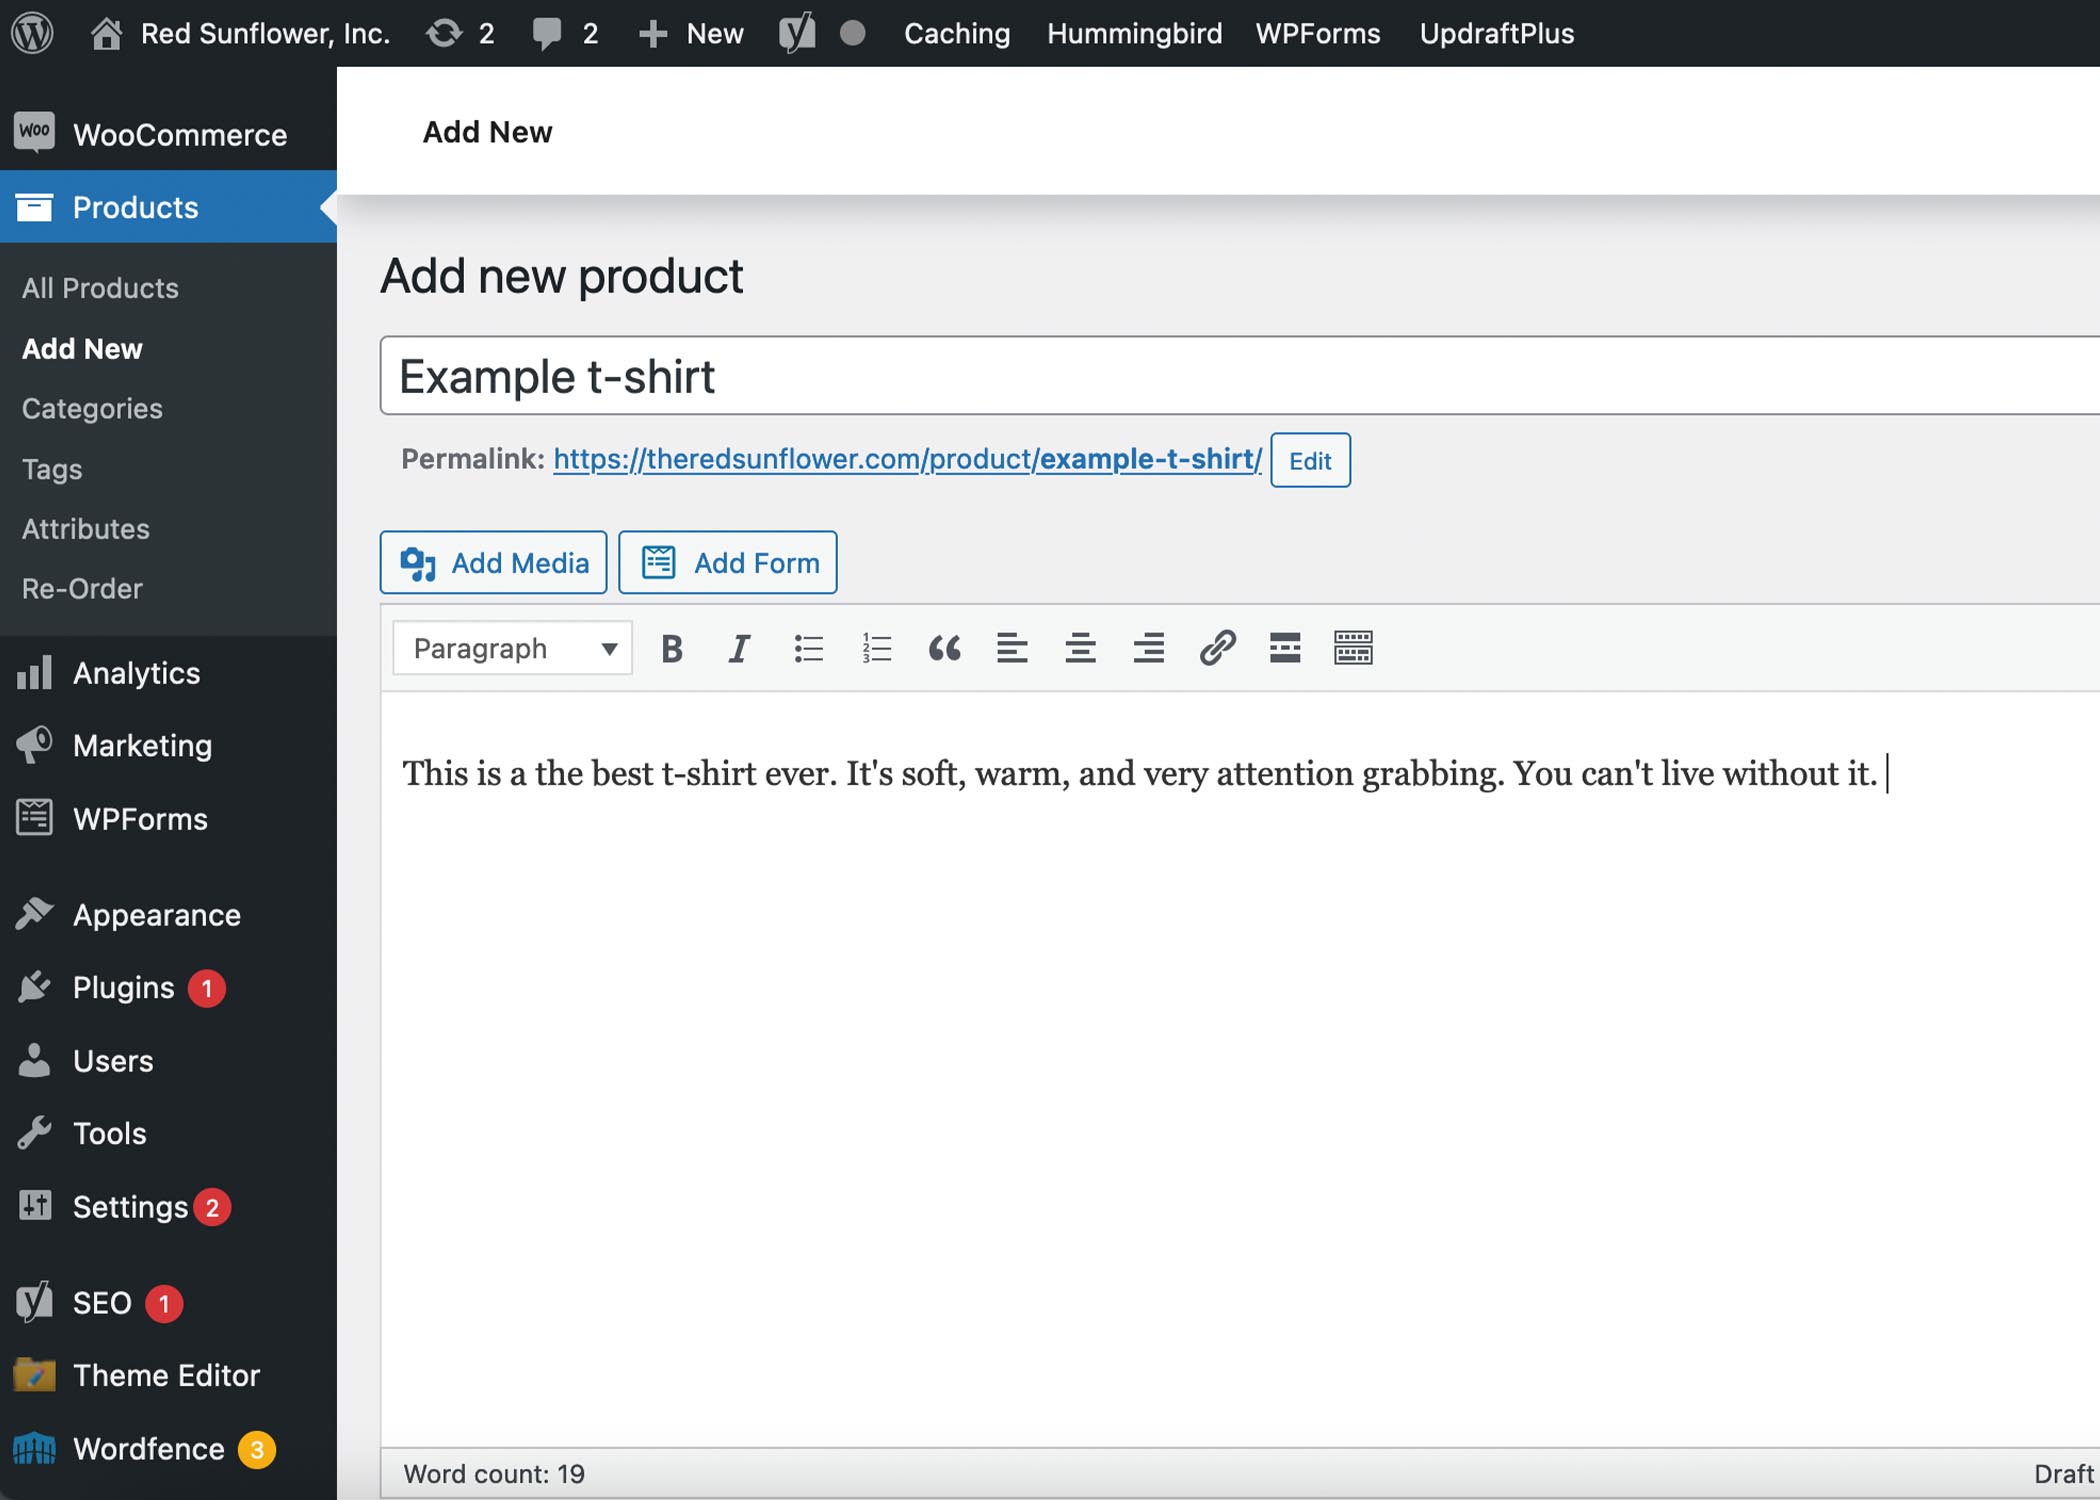Open Theme Editor in the sidebar
This screenshot has height=1500, width=2100.
tap(168, 1375)
